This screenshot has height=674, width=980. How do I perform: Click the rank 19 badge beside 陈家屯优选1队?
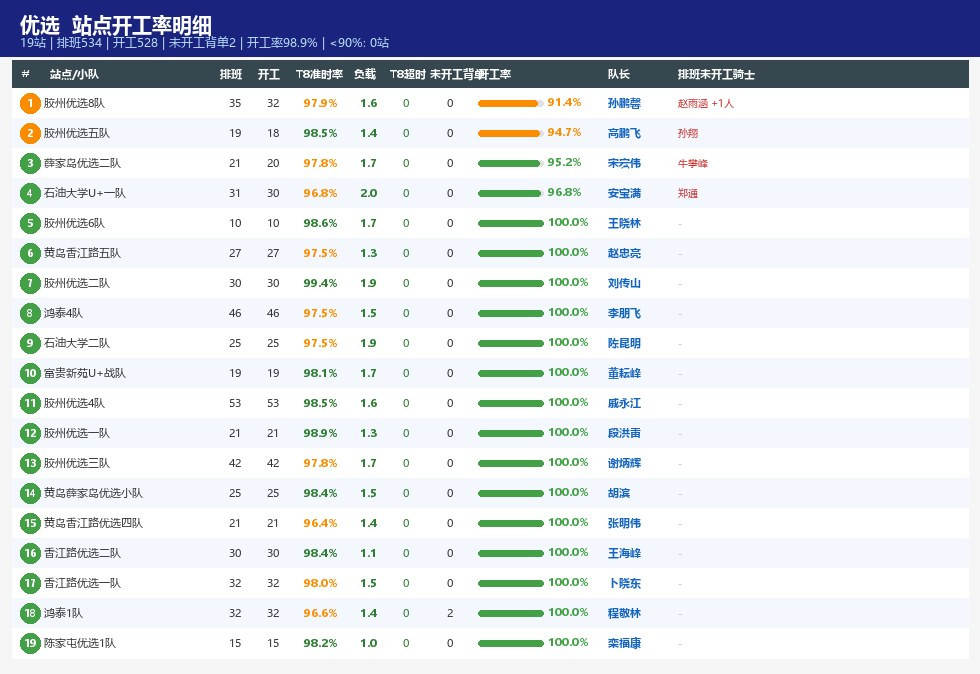tap(30, 643)
